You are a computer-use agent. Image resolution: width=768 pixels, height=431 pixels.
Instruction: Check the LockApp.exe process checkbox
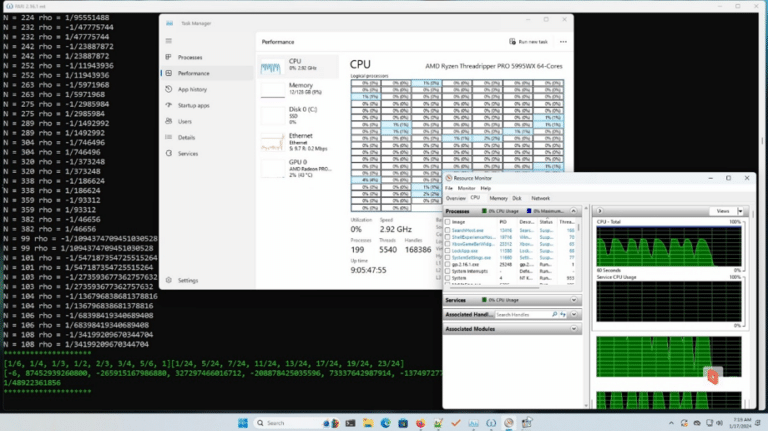[x=448, y=251]
